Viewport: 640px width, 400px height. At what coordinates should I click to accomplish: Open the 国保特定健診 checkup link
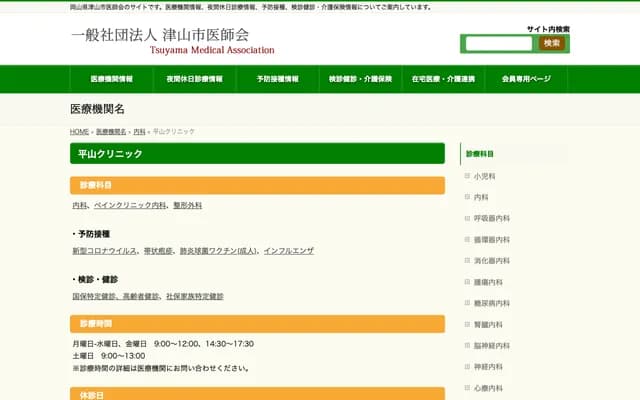(94, 296)
